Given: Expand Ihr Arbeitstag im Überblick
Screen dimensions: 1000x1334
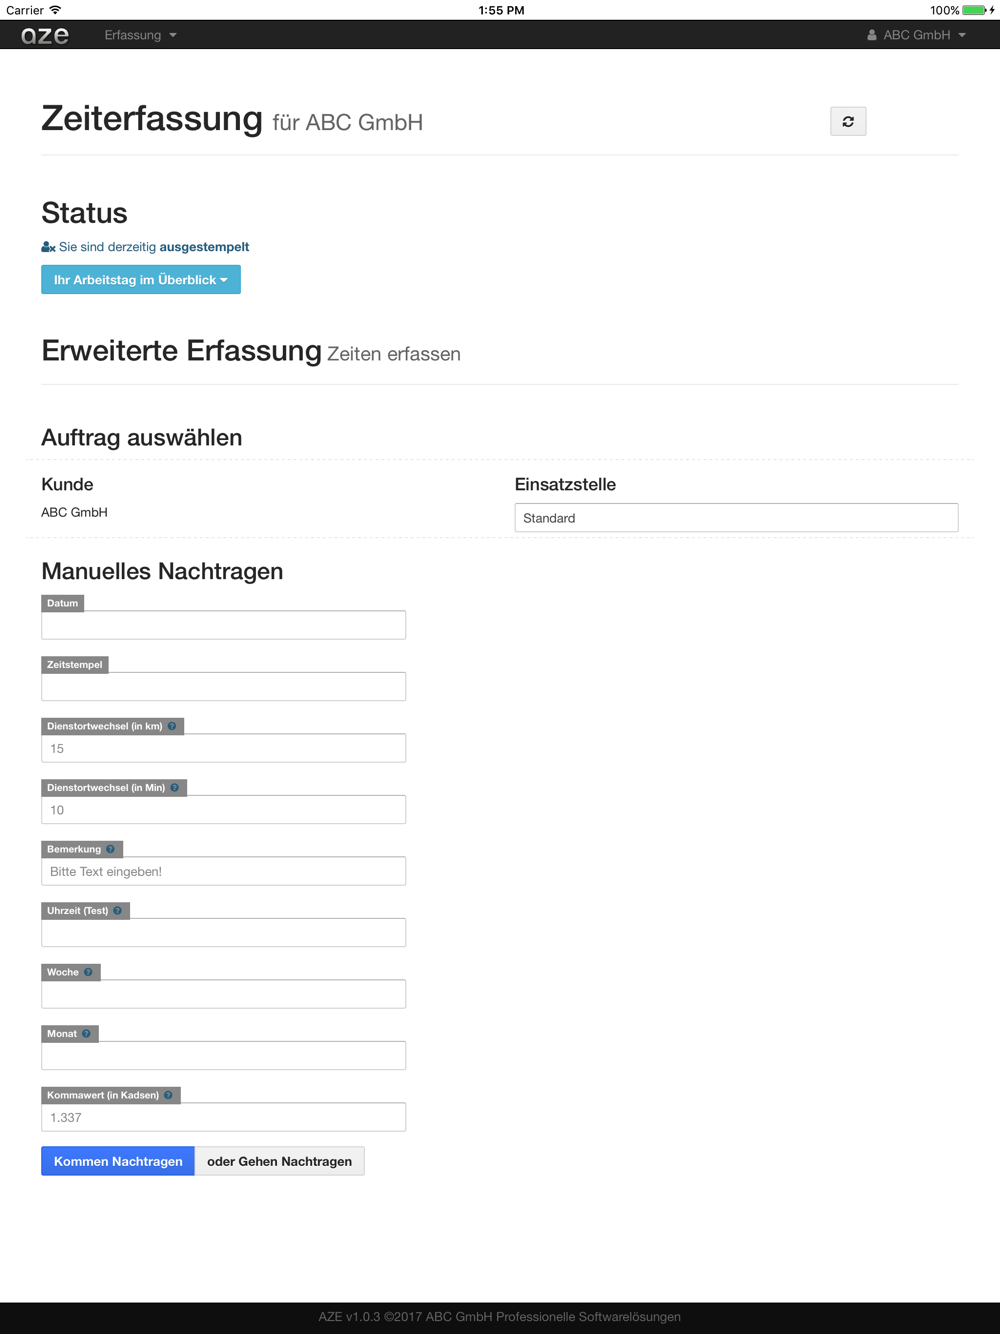Looking at the screenshot, I should pyautogui.click(x=141, y=280).
